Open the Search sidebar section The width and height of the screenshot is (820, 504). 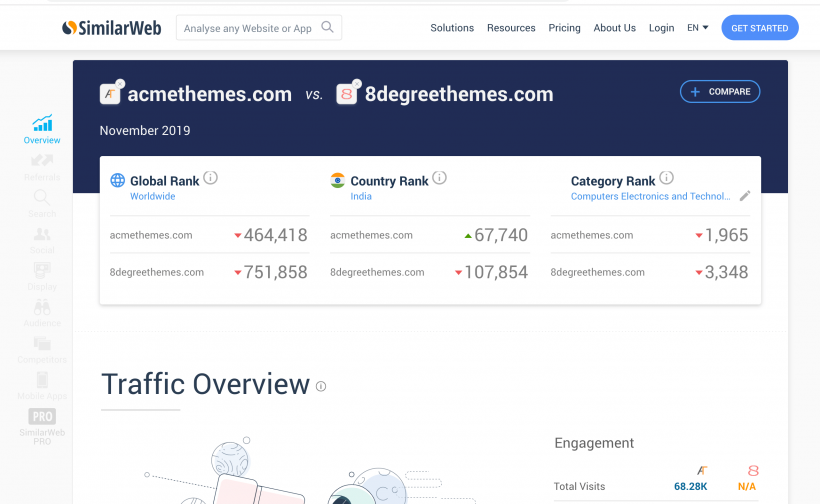click(42, 204)
